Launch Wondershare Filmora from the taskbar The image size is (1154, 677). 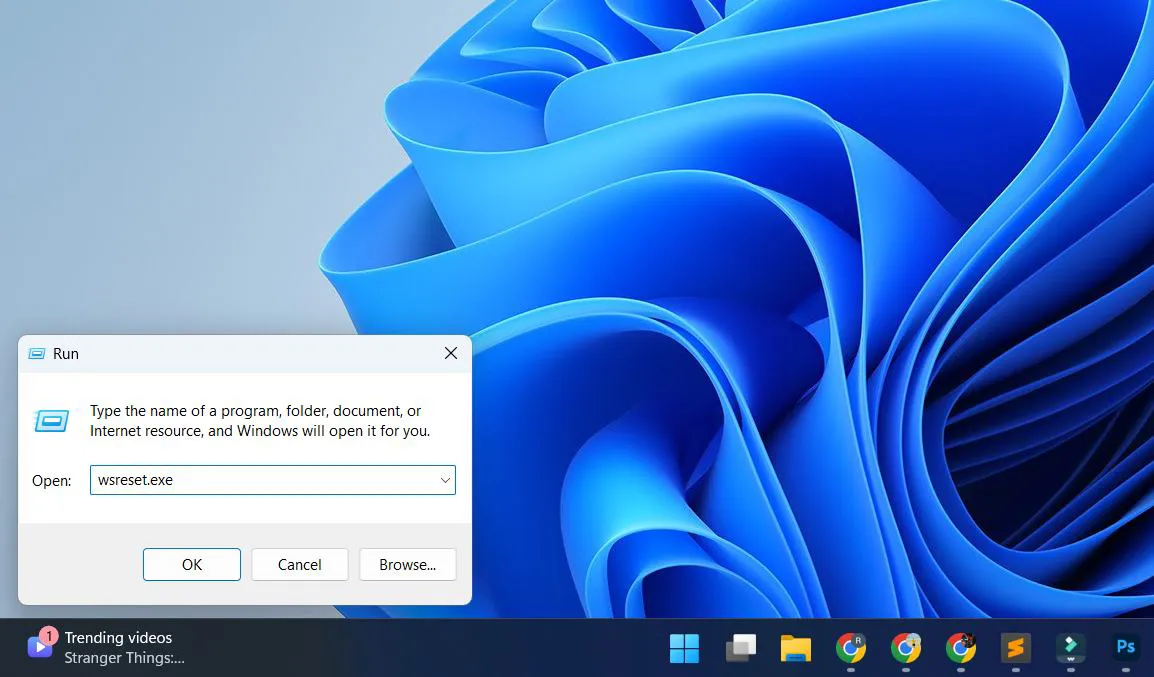click(1070, 649)
